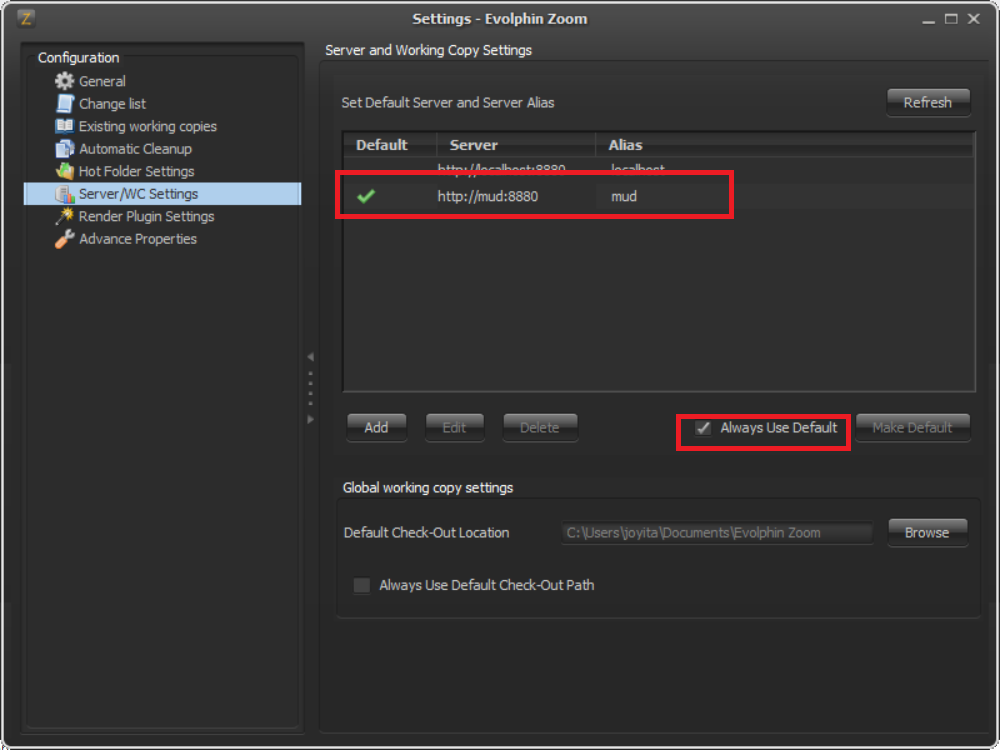Image resolution: width=1000 pixels, height=750 pixels.
Task: Click the Advance Properties wrench icon
Action: point(64,239)
